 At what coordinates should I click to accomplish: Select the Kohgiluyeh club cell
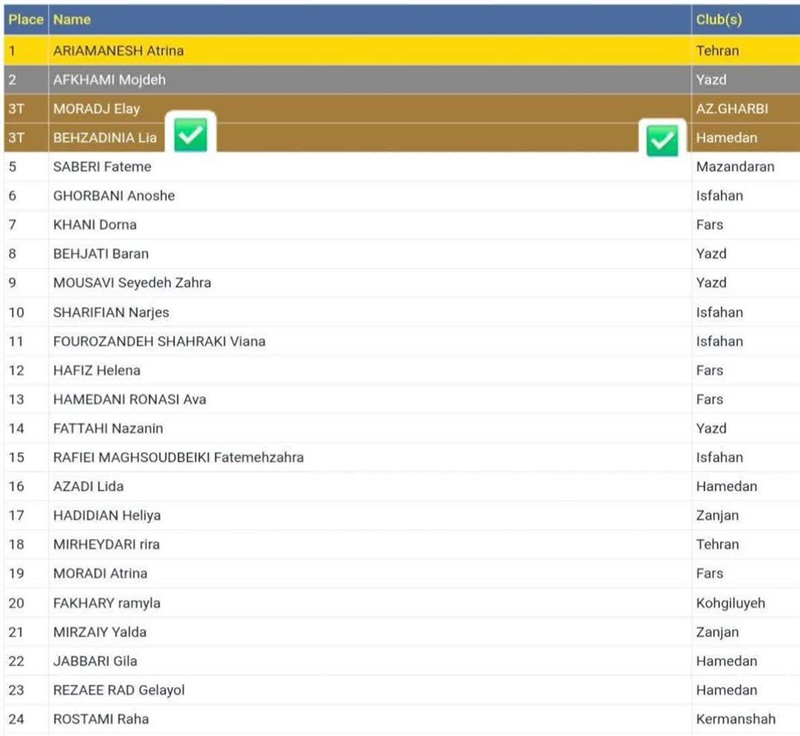point(730,603)
